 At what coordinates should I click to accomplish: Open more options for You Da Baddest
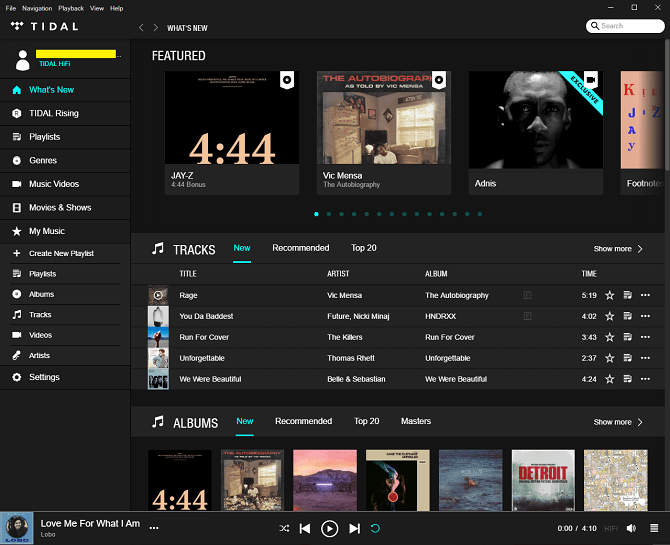point(645,316)
